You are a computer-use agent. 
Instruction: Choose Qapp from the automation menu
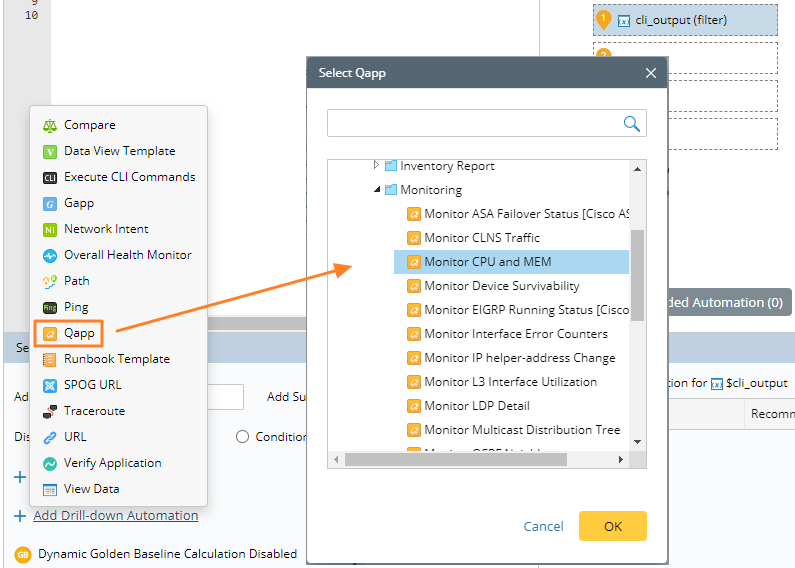tap(78, 333)
